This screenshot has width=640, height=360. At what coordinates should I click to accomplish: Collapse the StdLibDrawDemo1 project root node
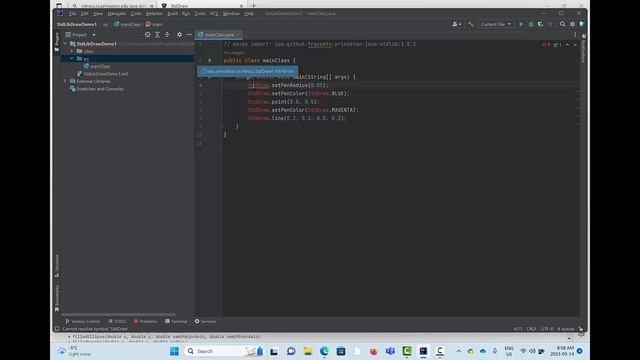pos(65,44)
